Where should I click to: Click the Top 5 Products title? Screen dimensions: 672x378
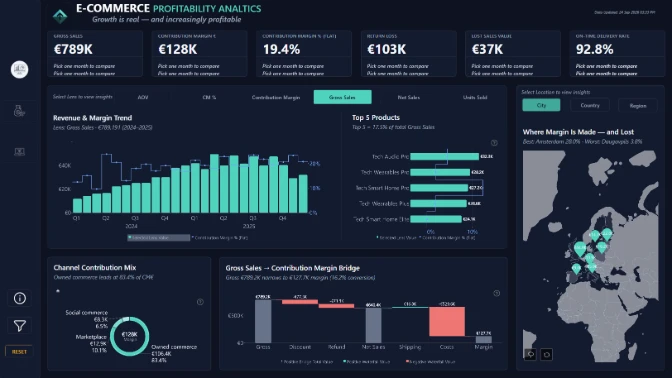coord(376,117)
